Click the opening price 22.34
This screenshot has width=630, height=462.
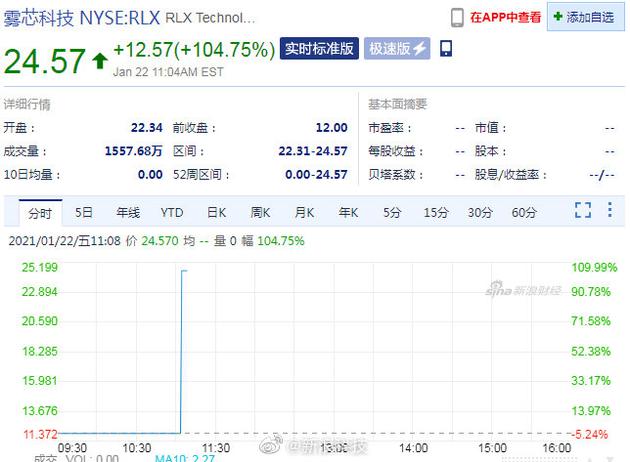tap(147, 128)
